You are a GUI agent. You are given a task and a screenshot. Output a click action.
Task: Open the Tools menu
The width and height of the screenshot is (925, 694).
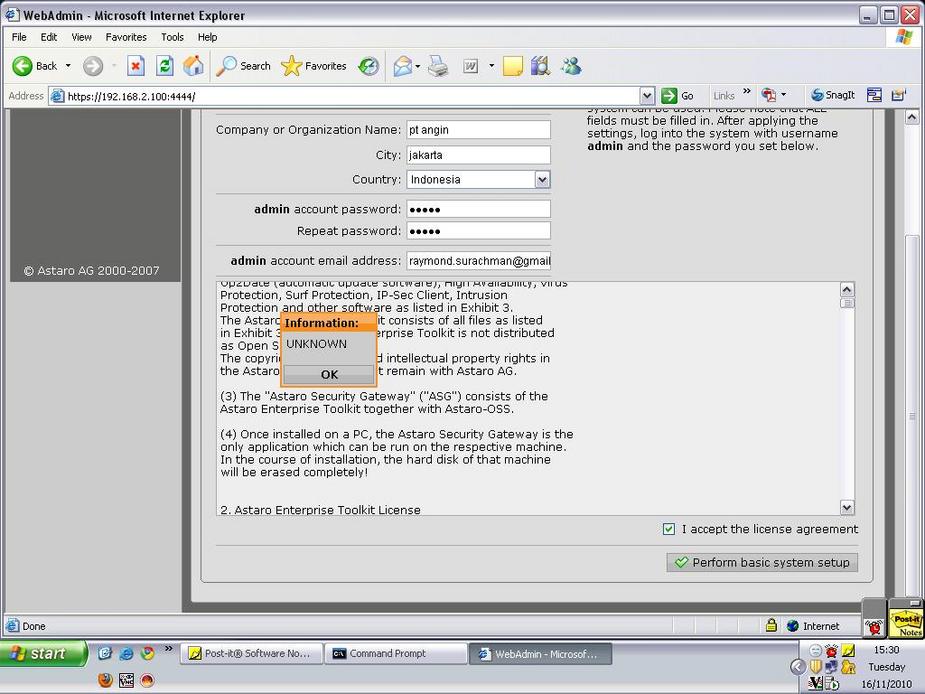[172, 37]
